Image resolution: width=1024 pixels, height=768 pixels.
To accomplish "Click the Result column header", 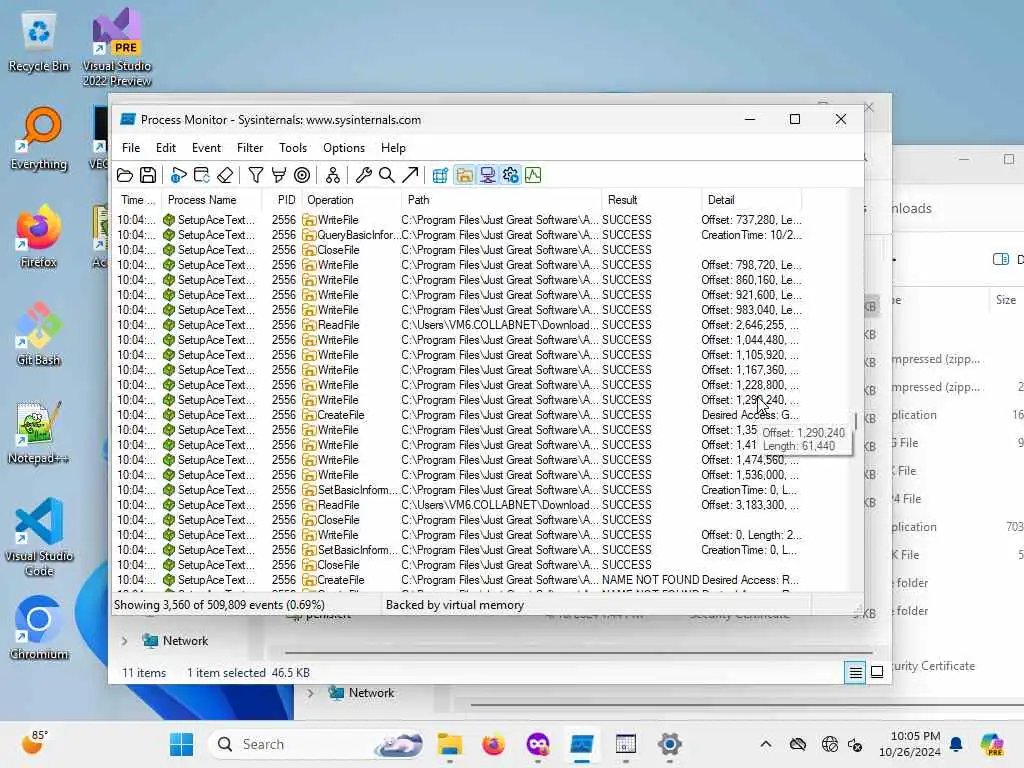I will click(651, 200).
